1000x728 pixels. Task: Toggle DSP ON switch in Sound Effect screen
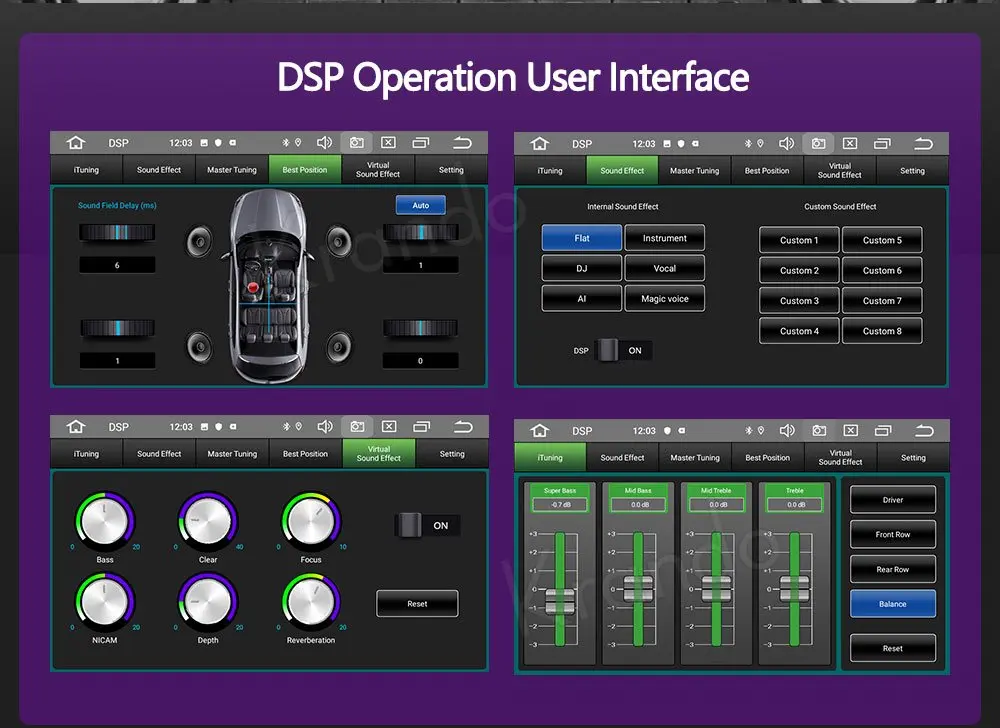(622, 350)
